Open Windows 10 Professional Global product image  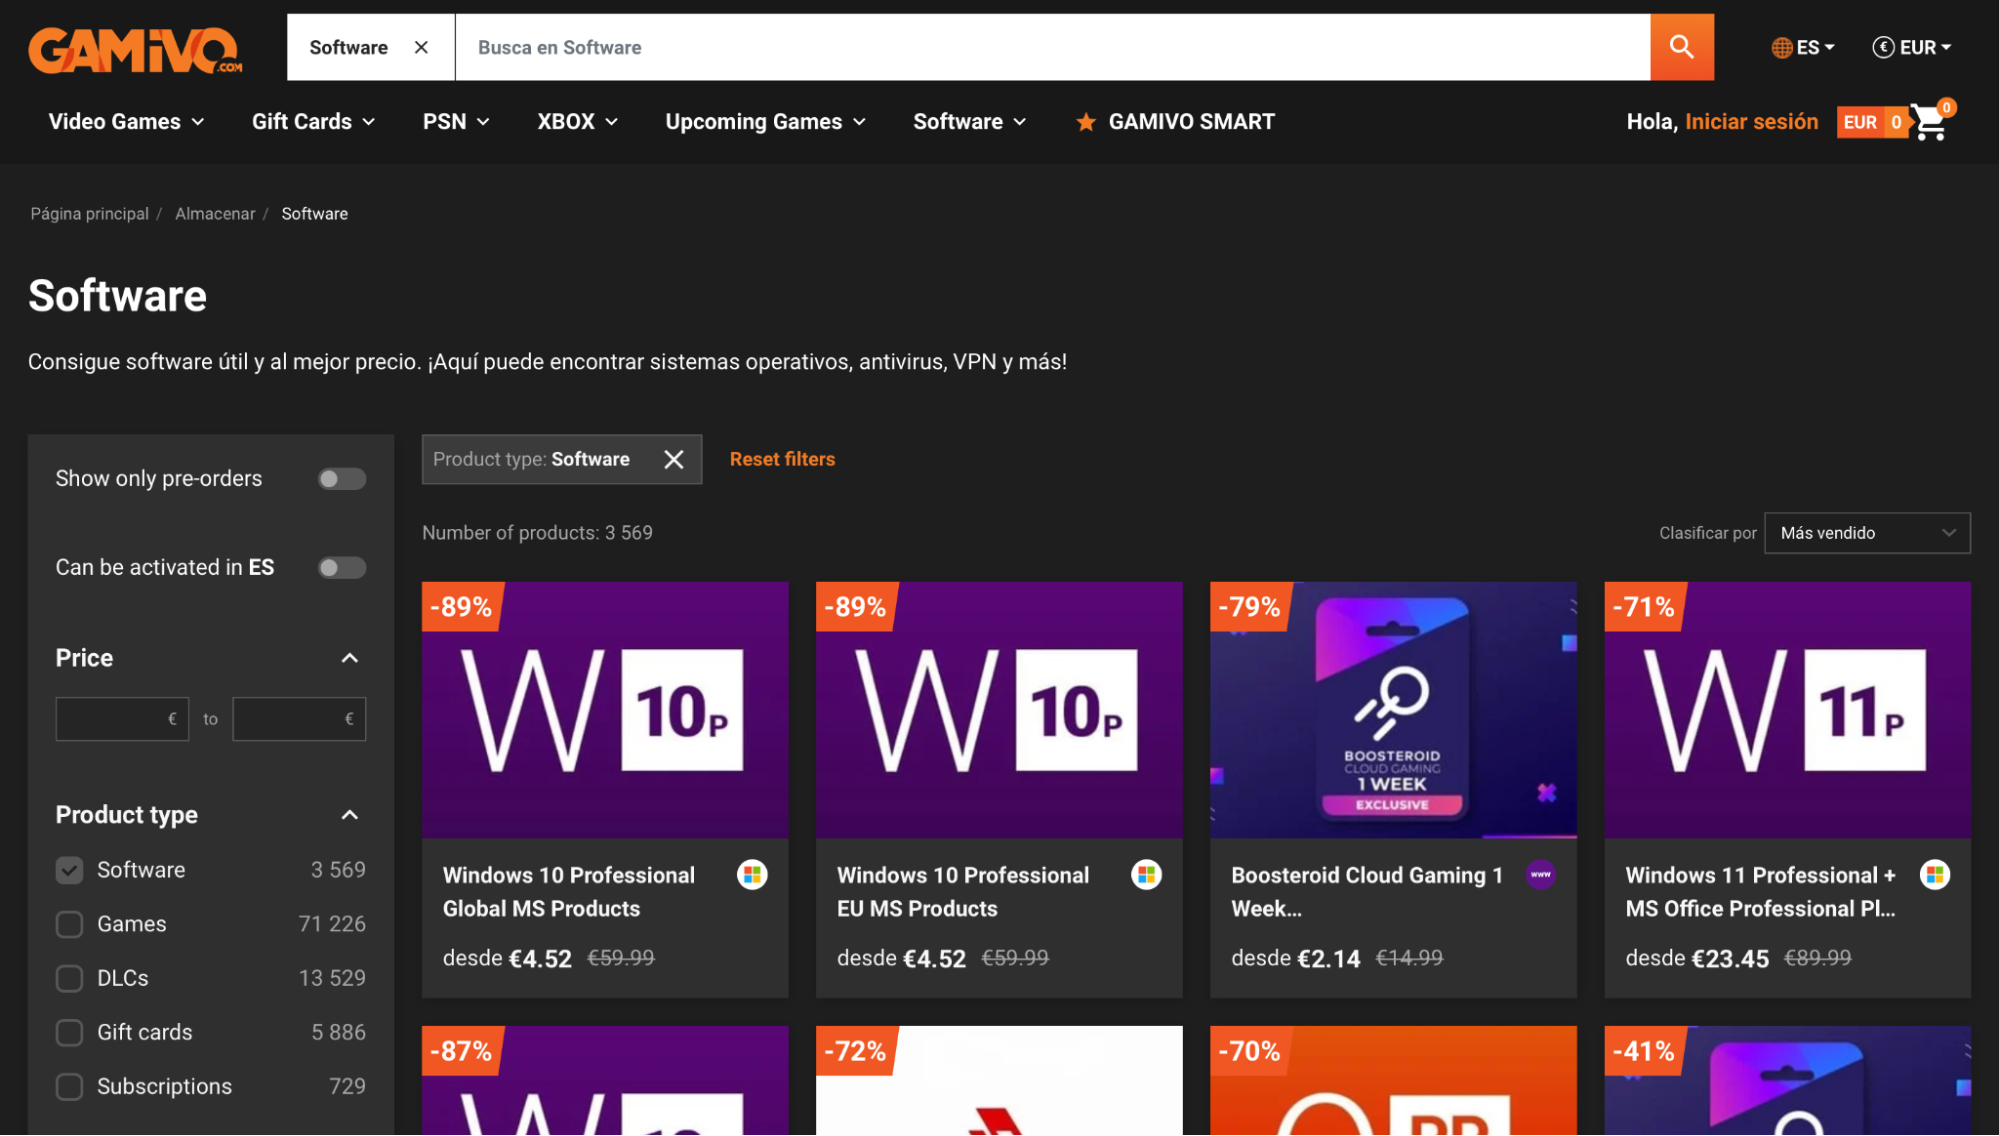[605, 710]
